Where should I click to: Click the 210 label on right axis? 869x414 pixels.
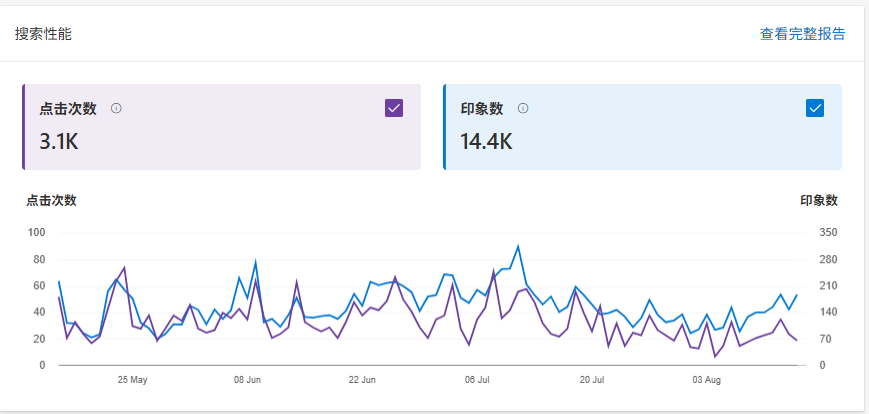pyautogui.click(x=827, y=286)
